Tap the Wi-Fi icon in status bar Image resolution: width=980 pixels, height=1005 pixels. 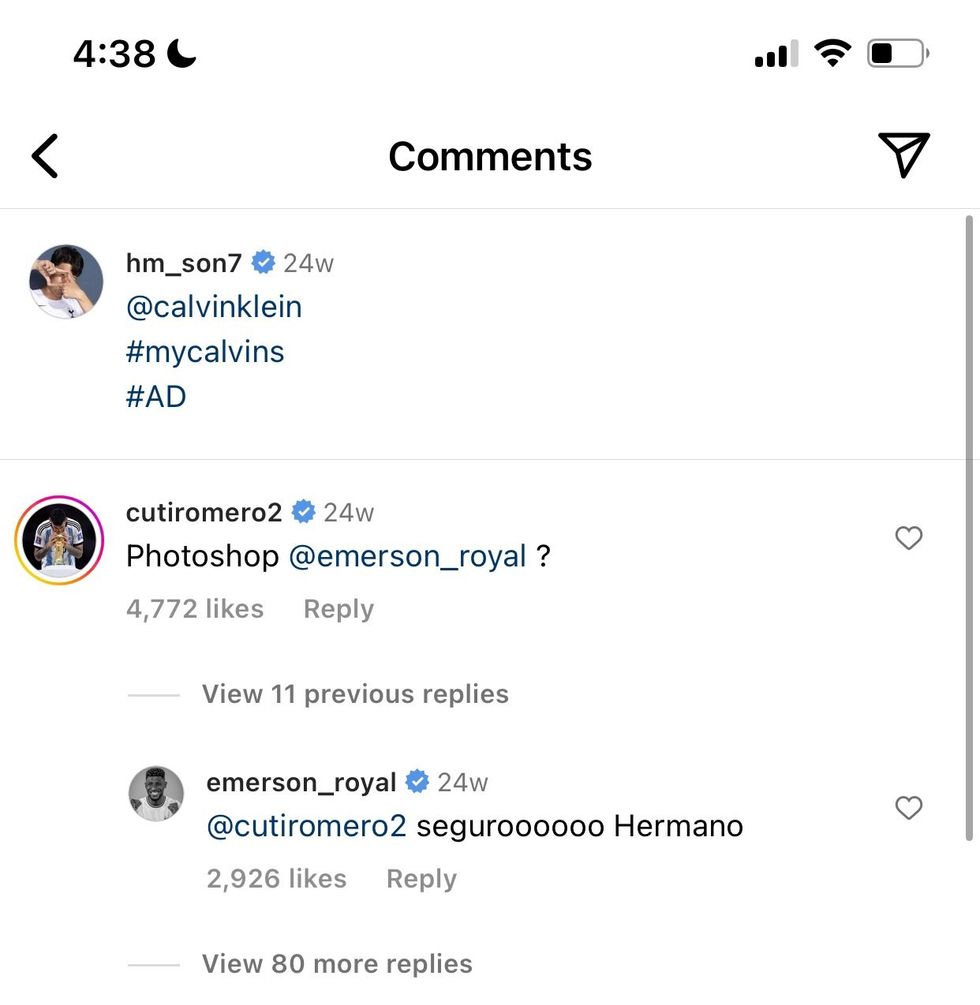(835, 53)
